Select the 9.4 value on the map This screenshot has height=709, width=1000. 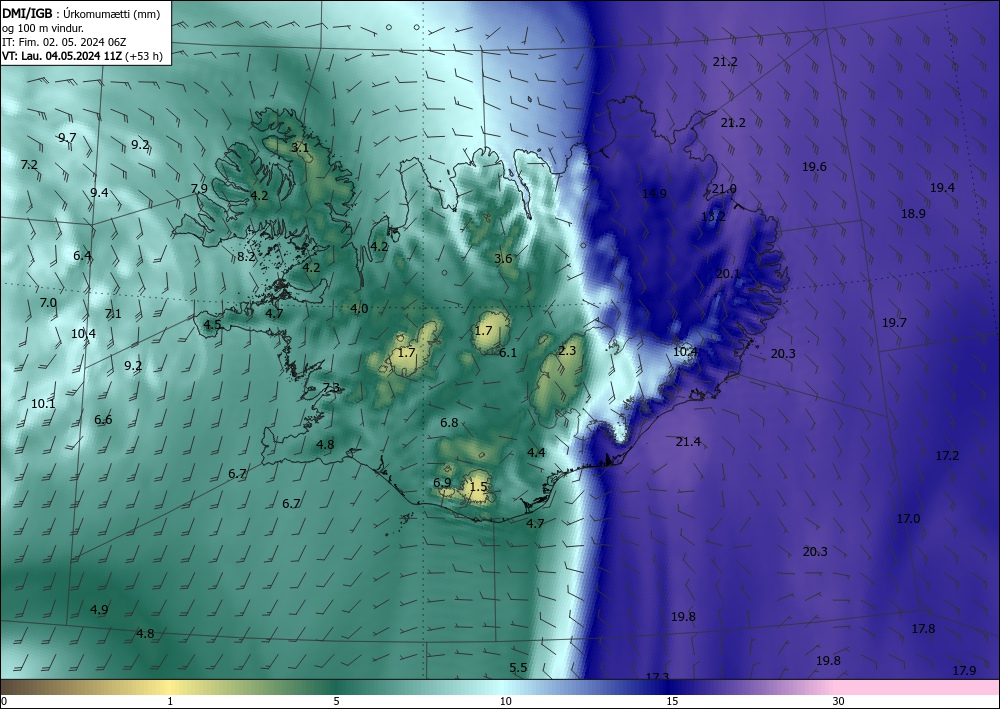coord(99,193)
